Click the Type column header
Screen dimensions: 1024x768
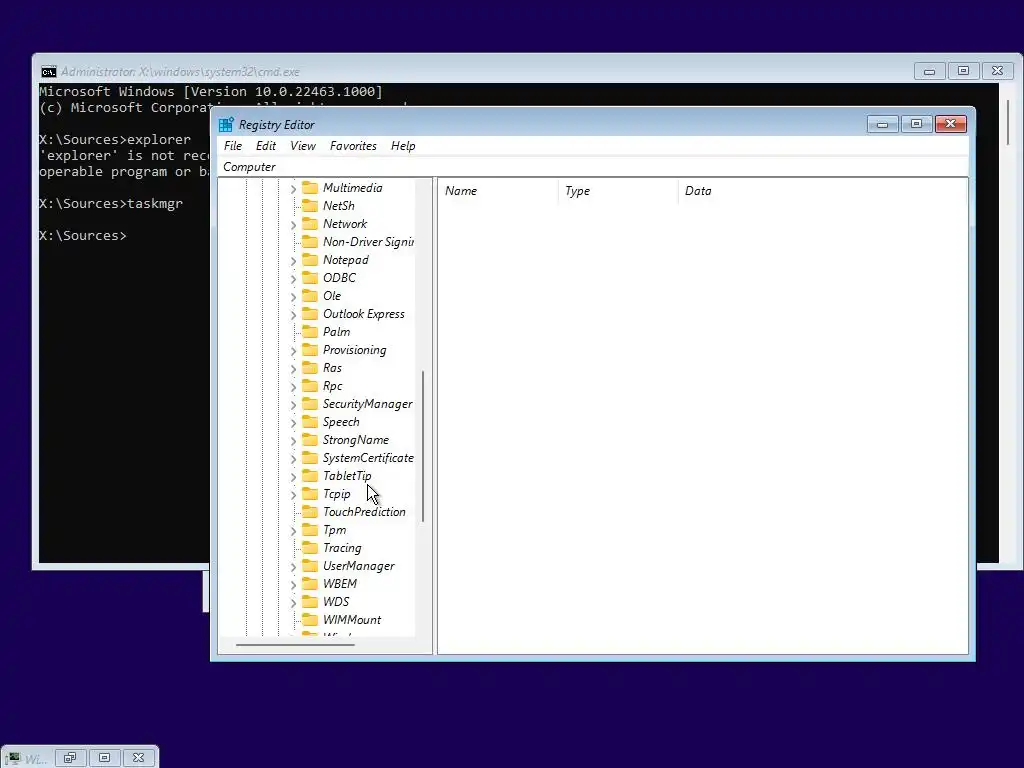[x=618, y=191]
